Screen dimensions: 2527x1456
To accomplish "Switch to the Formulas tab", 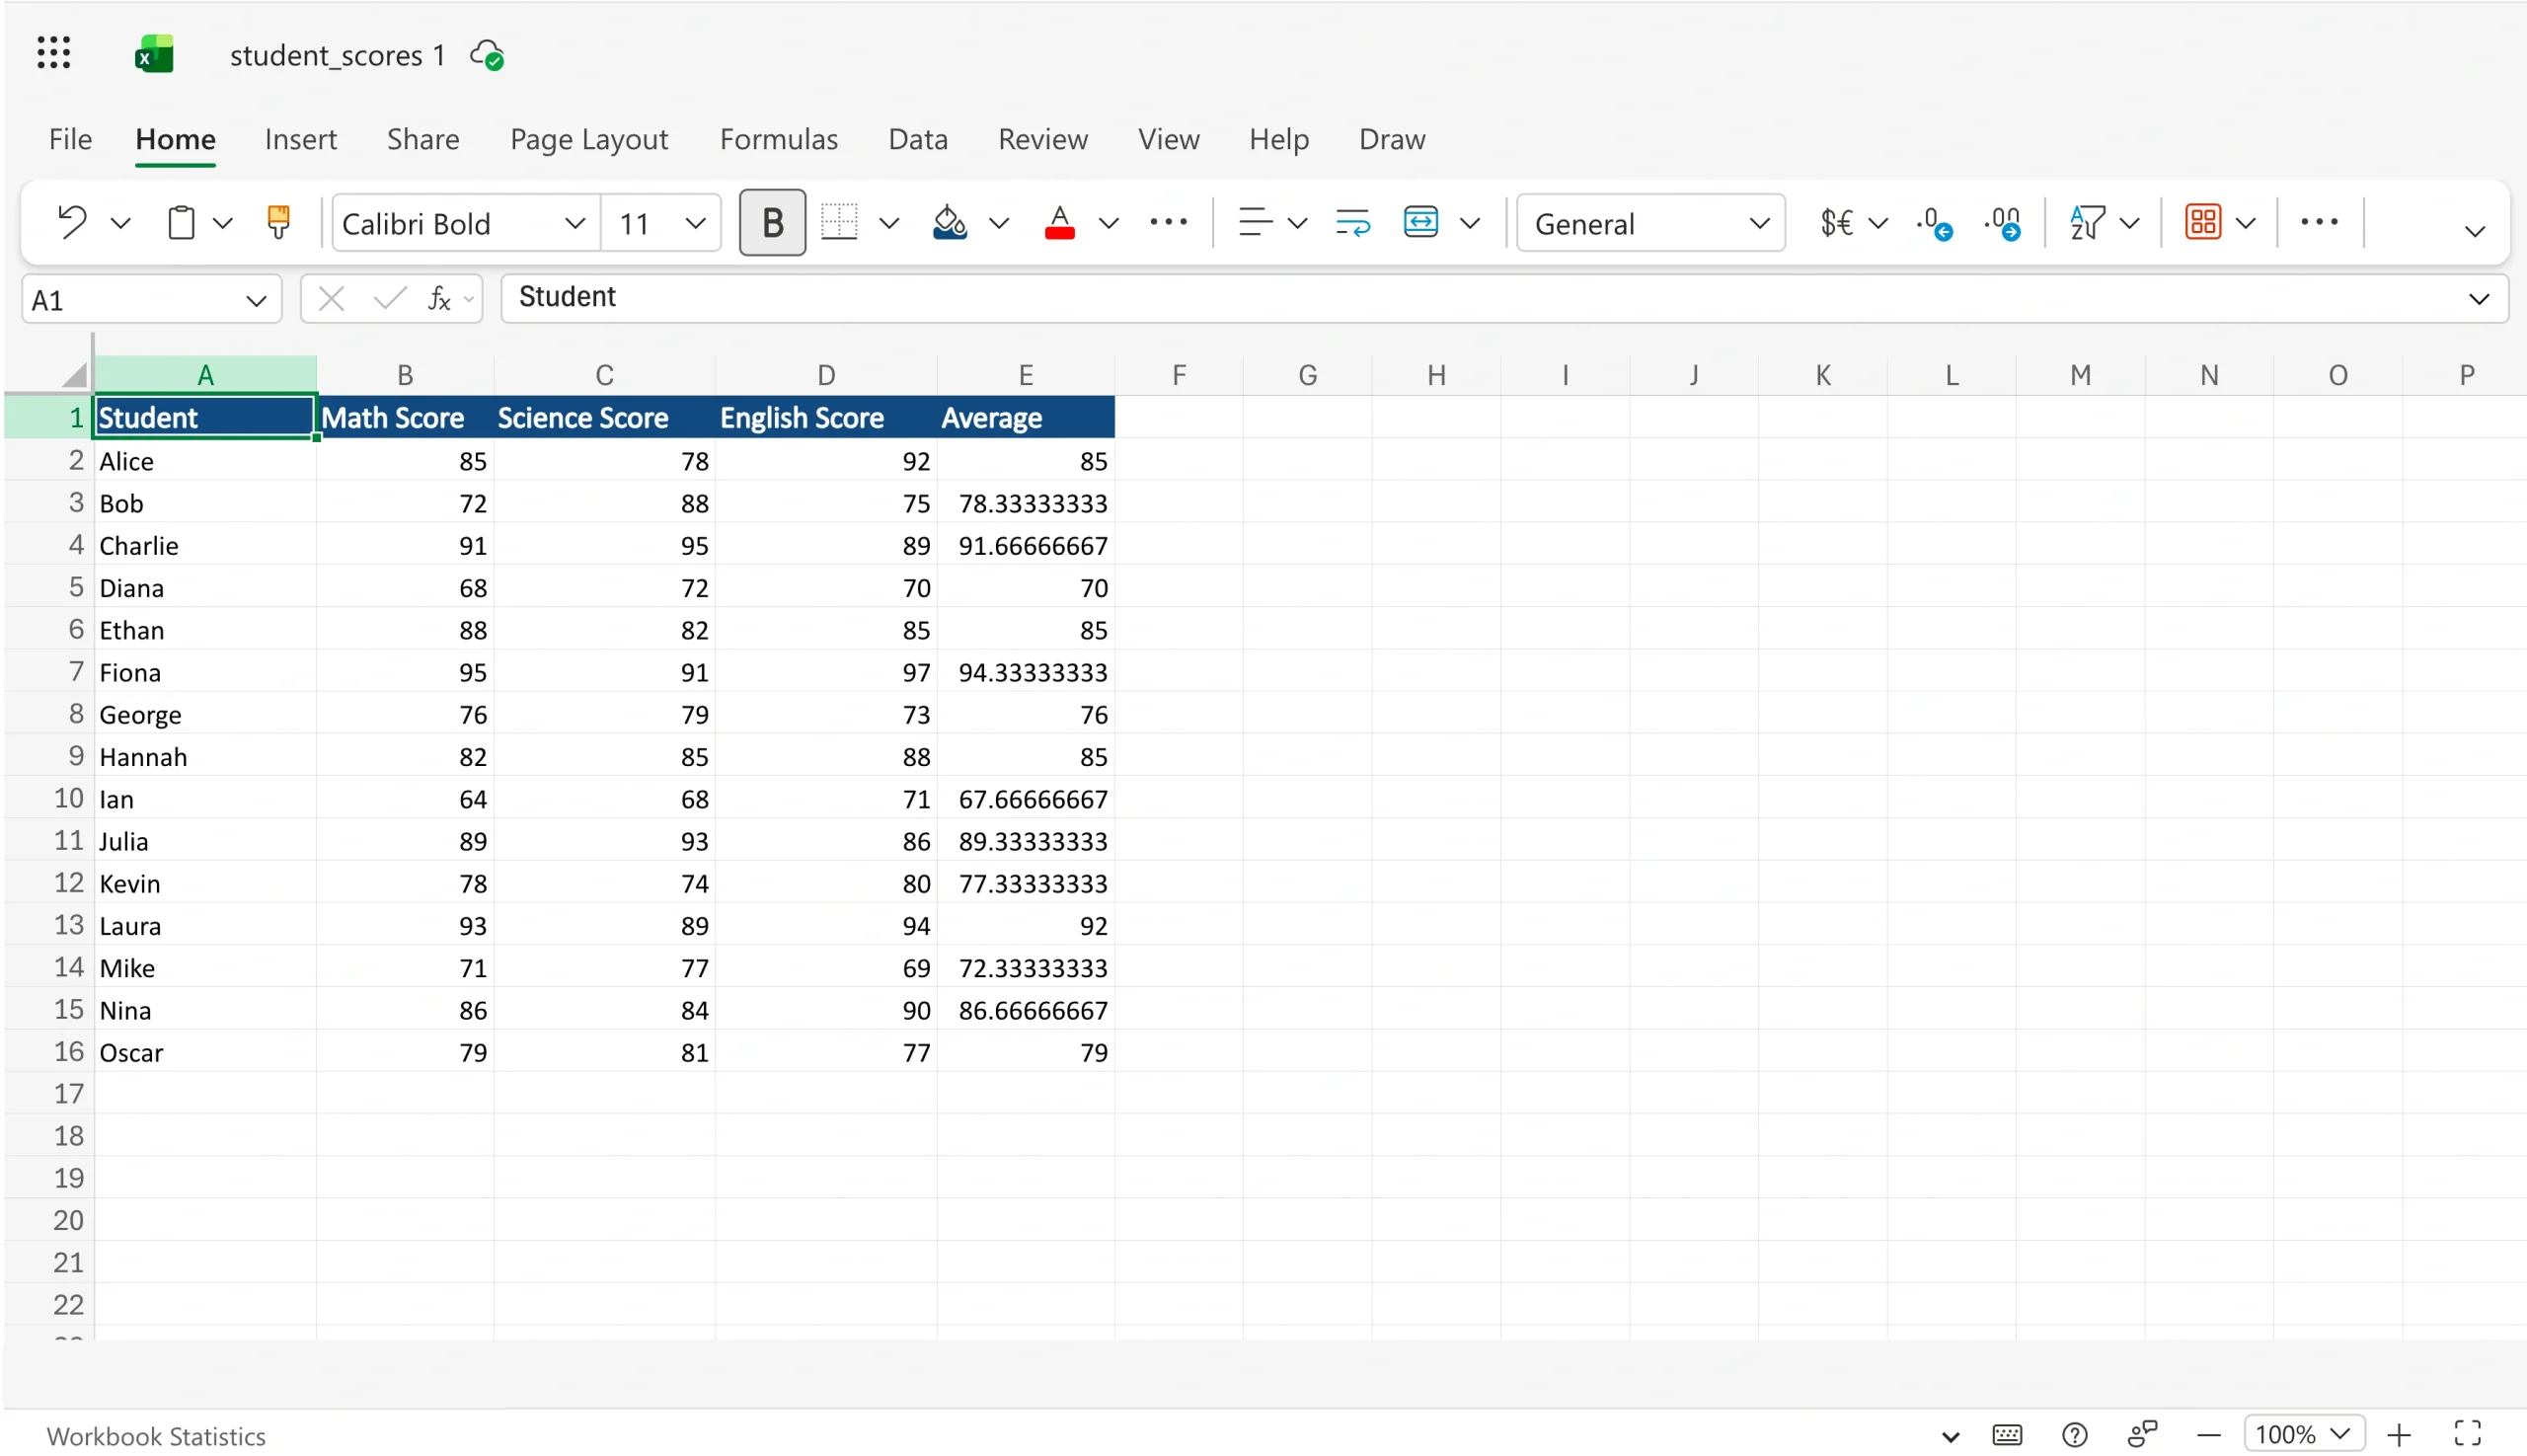I will [x=779, y=139].
